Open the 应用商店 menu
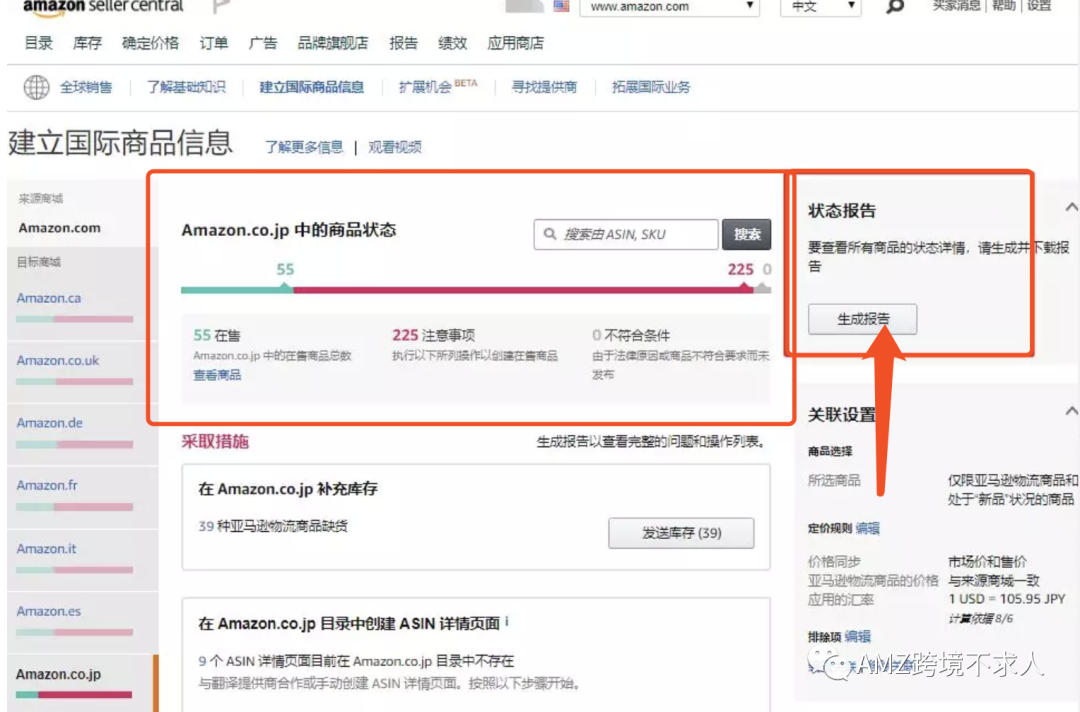This screenshot has height=712, width=1080. pos(515,43)
